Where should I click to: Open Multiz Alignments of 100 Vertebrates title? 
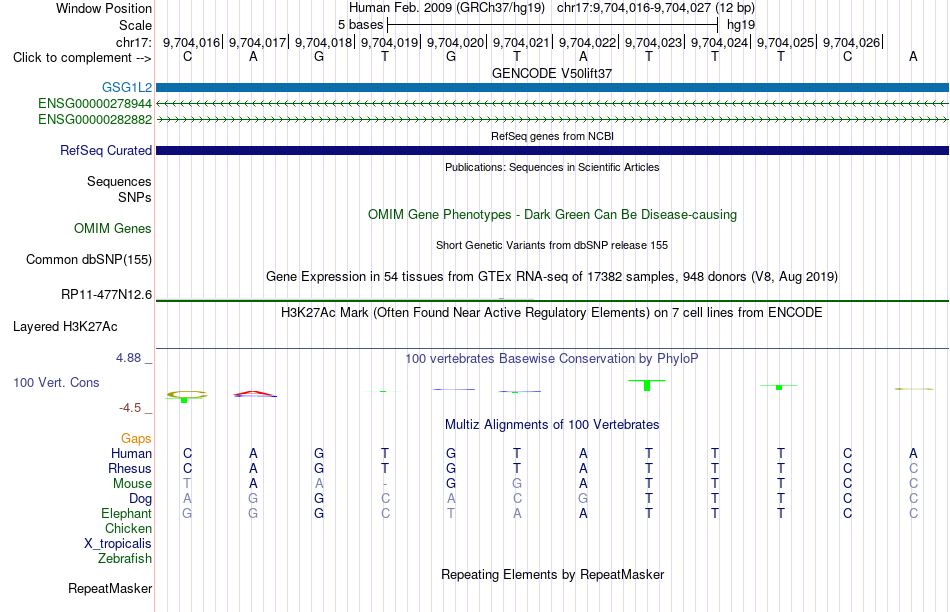552,425
